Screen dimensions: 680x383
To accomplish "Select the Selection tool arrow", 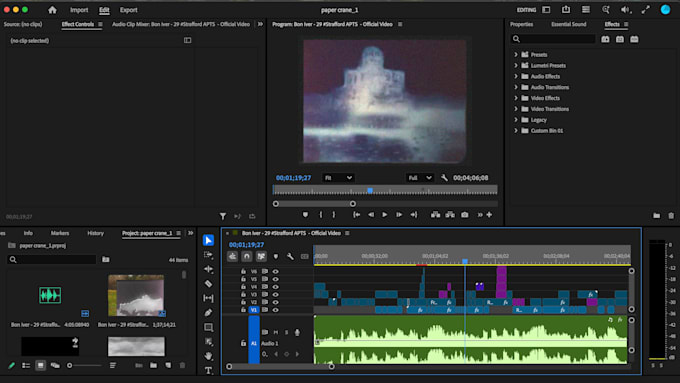I will [x=209, y=240].
